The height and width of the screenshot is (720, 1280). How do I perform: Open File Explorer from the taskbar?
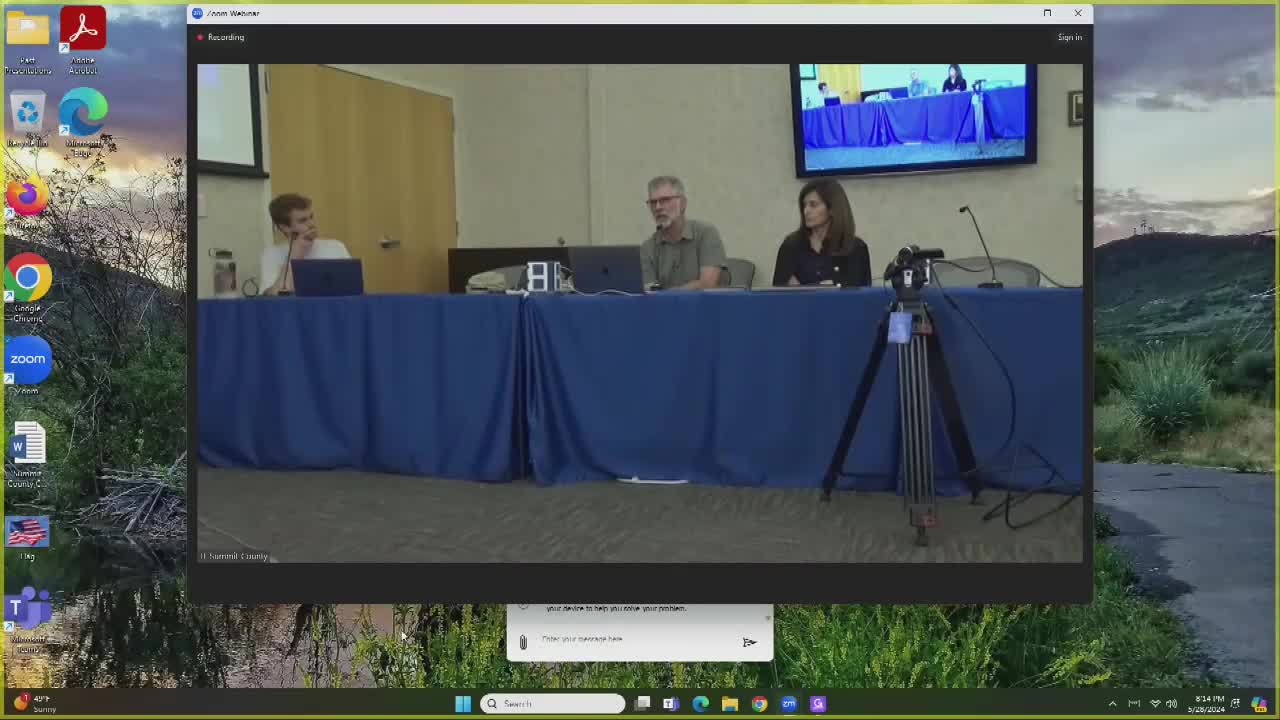(730, 704)
